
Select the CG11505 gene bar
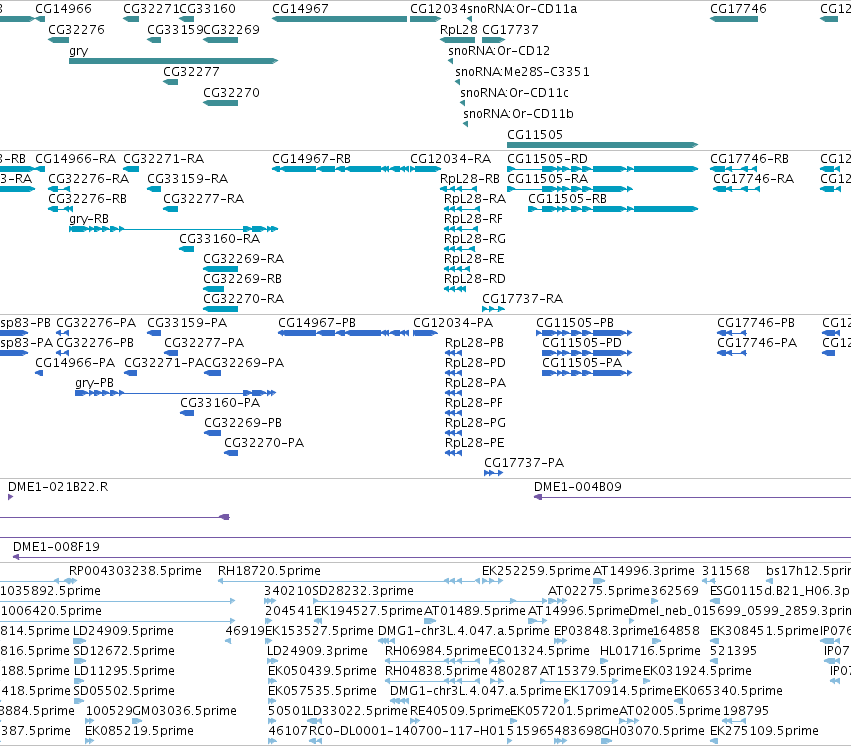coord(602,145)
